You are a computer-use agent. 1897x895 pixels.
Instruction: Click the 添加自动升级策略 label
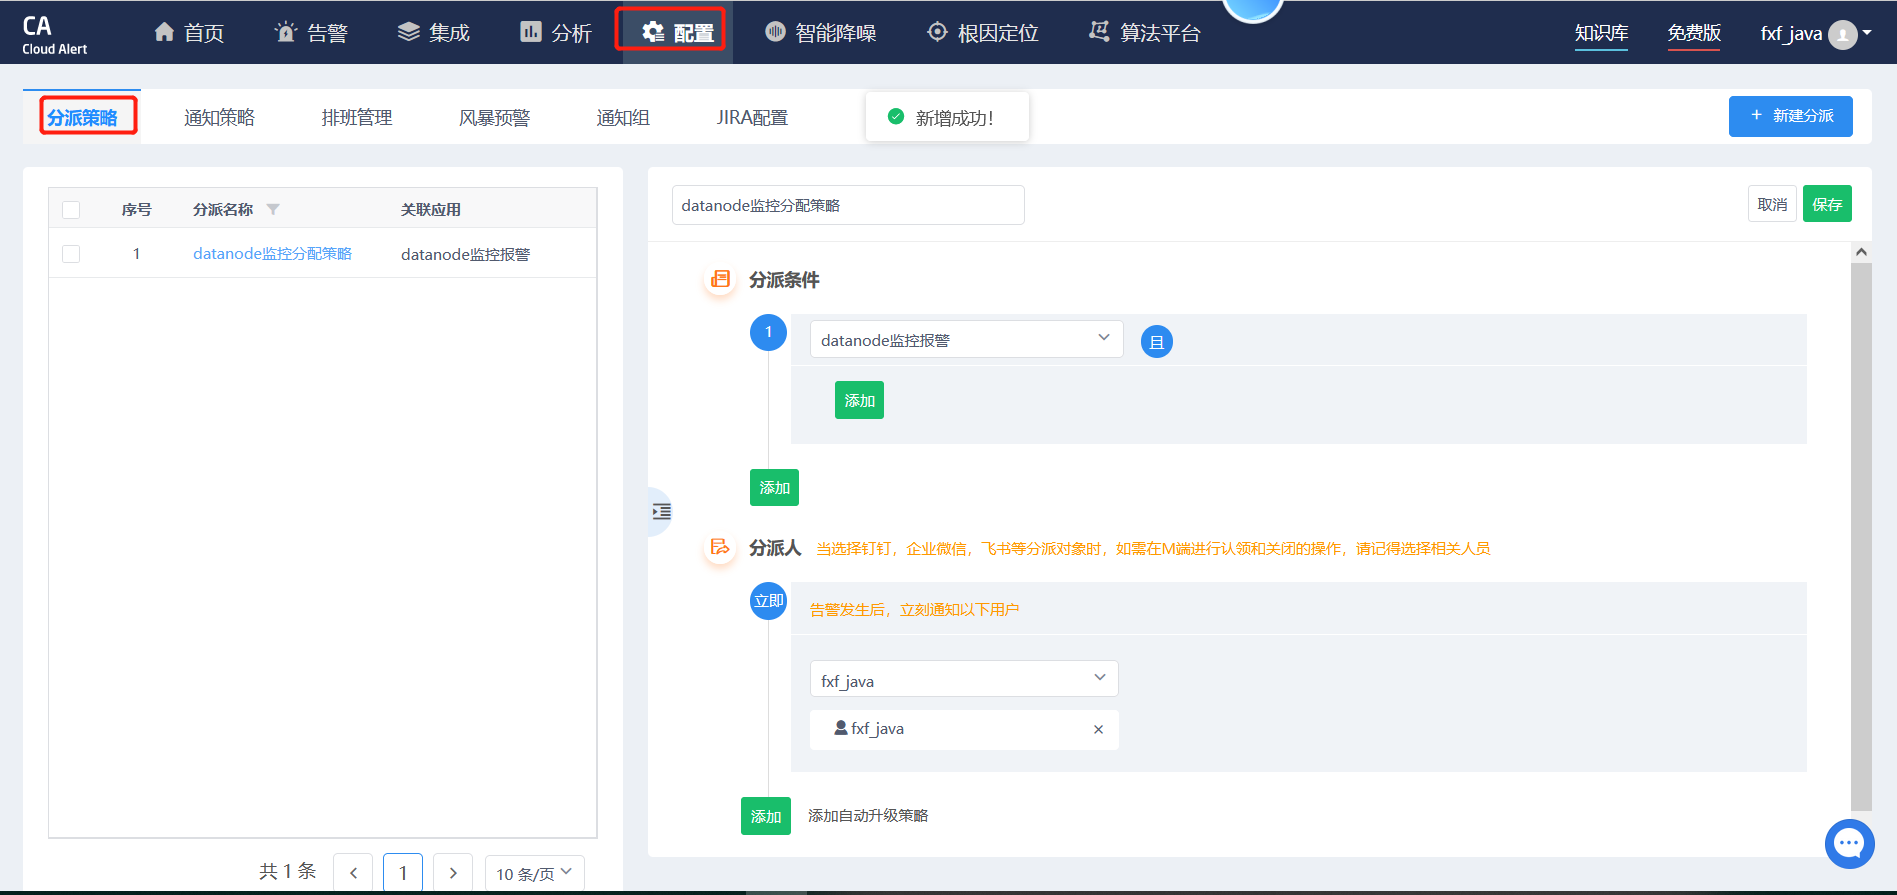pyautogui.click(x=868, y=816)
